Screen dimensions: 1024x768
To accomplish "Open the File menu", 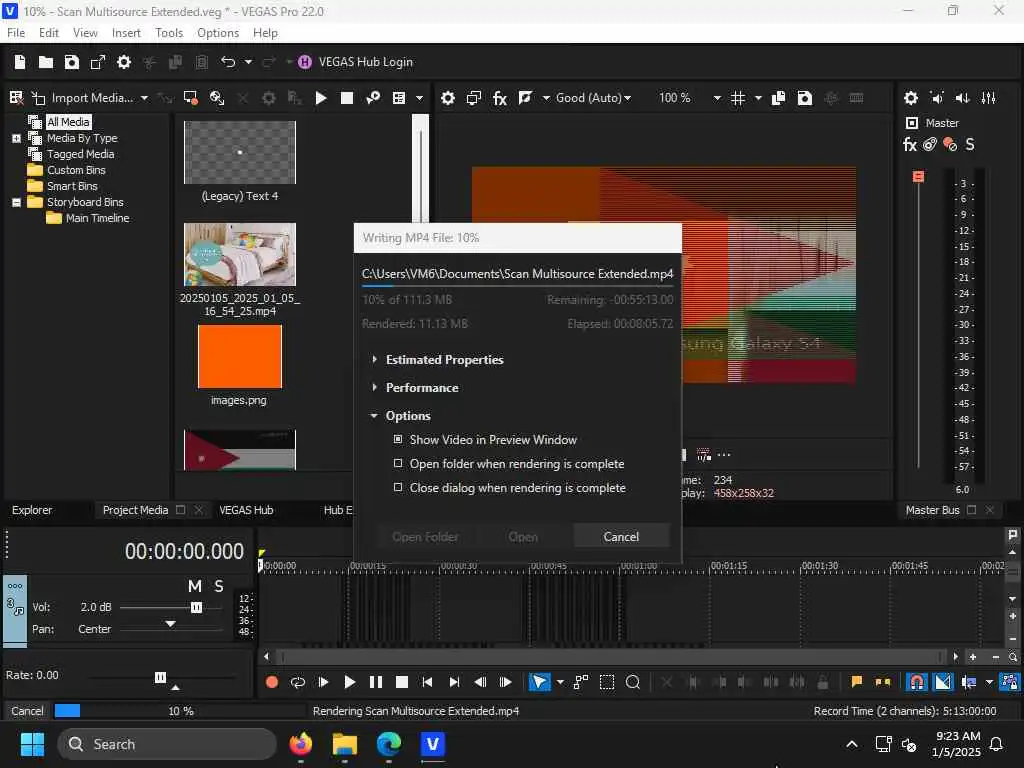I will 16,33.
